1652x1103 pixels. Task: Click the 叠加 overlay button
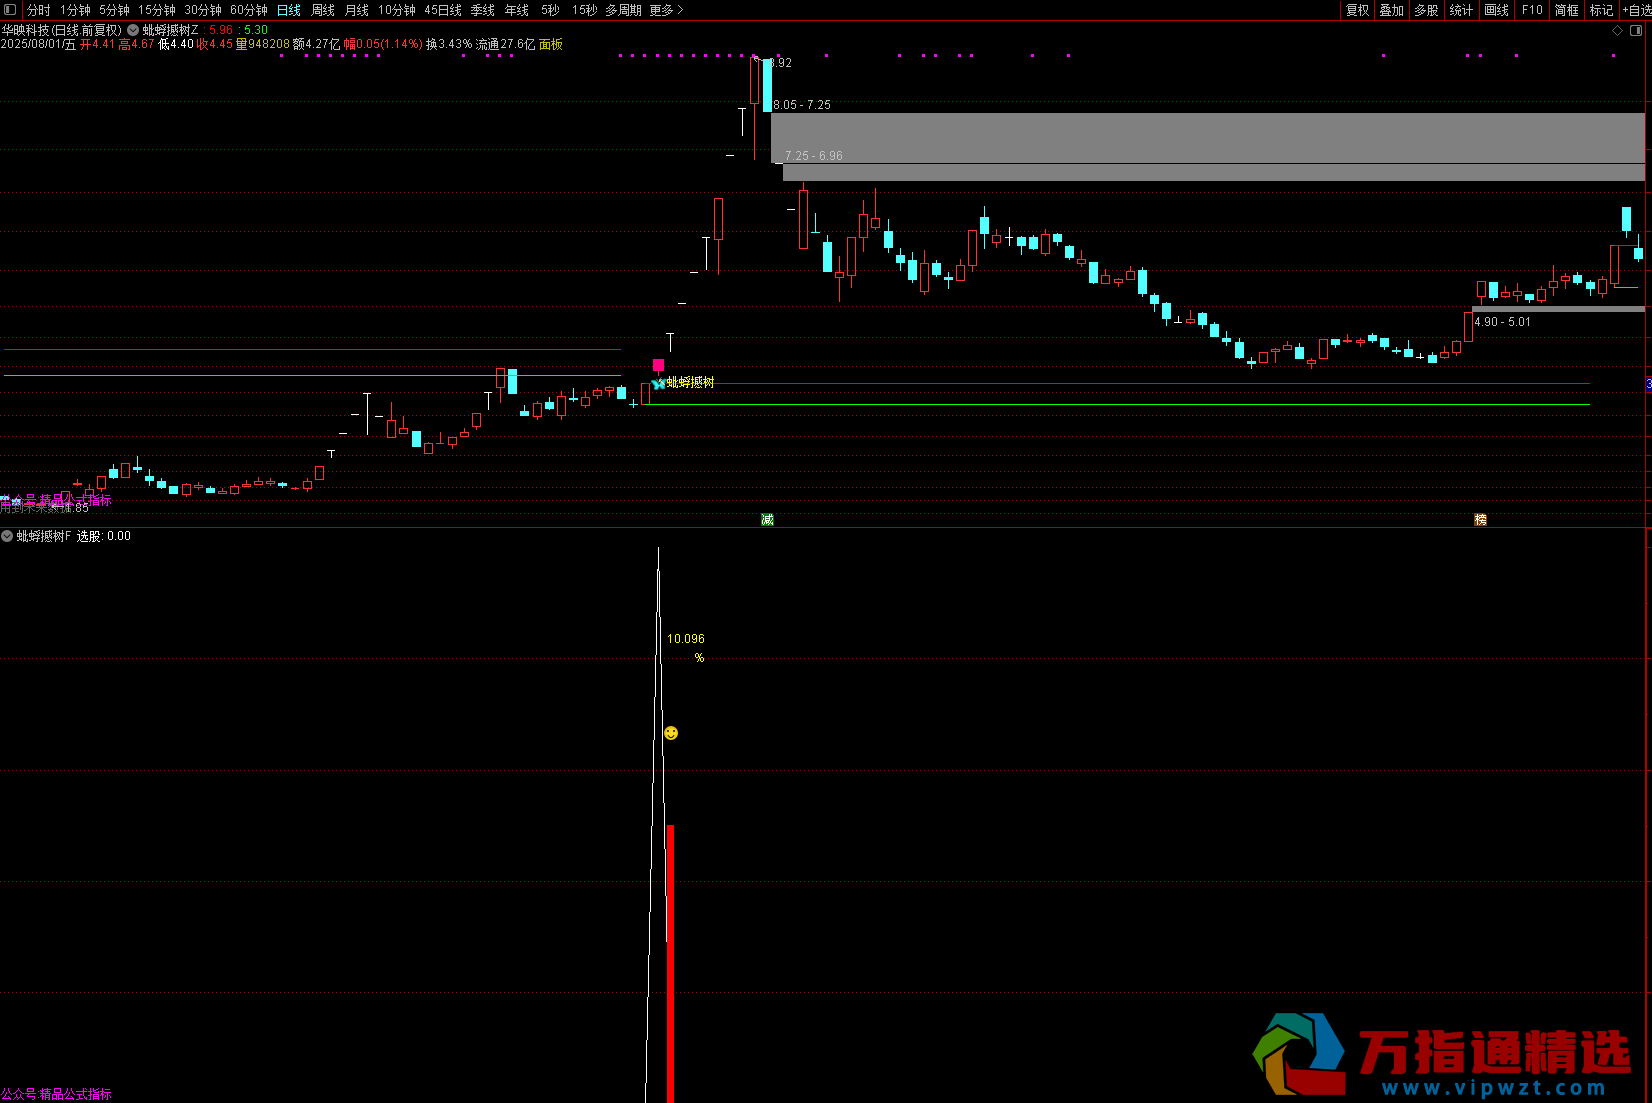pyautogui.click(x=1391, y=10)
